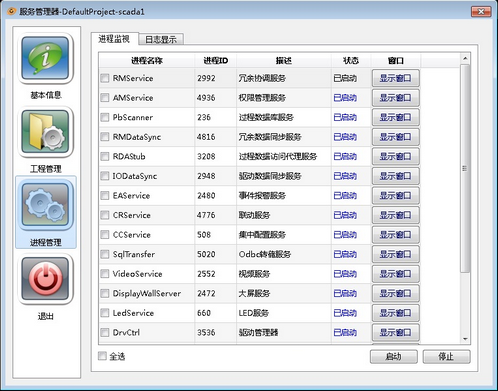Click the 停止 stop button
498x391 pixels.
(446, 357)
